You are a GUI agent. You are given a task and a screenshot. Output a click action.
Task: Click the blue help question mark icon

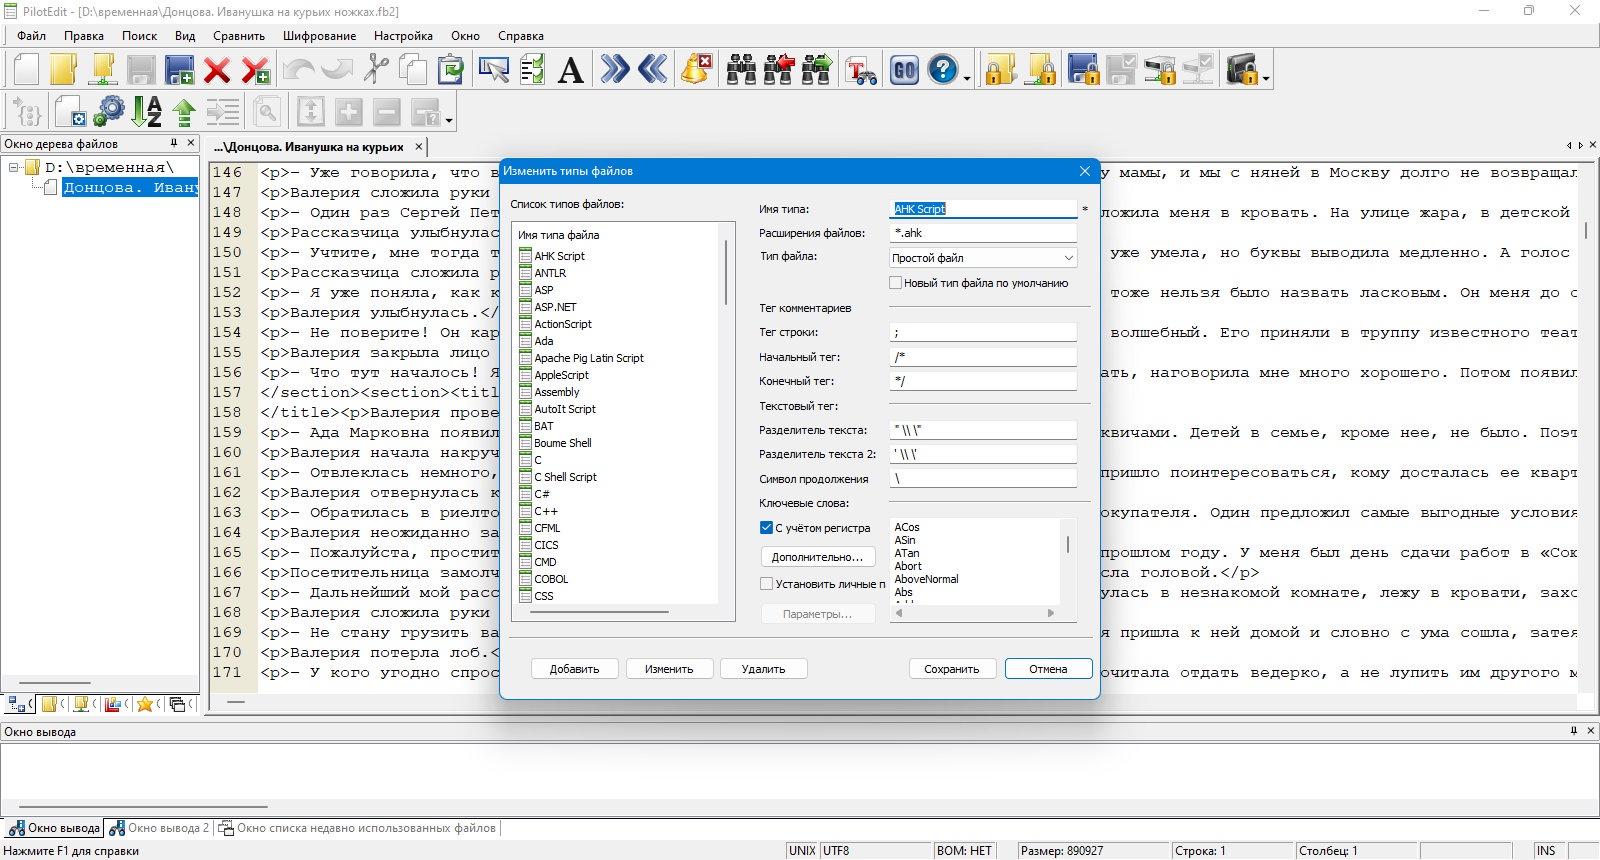click(x=943, y=70)
